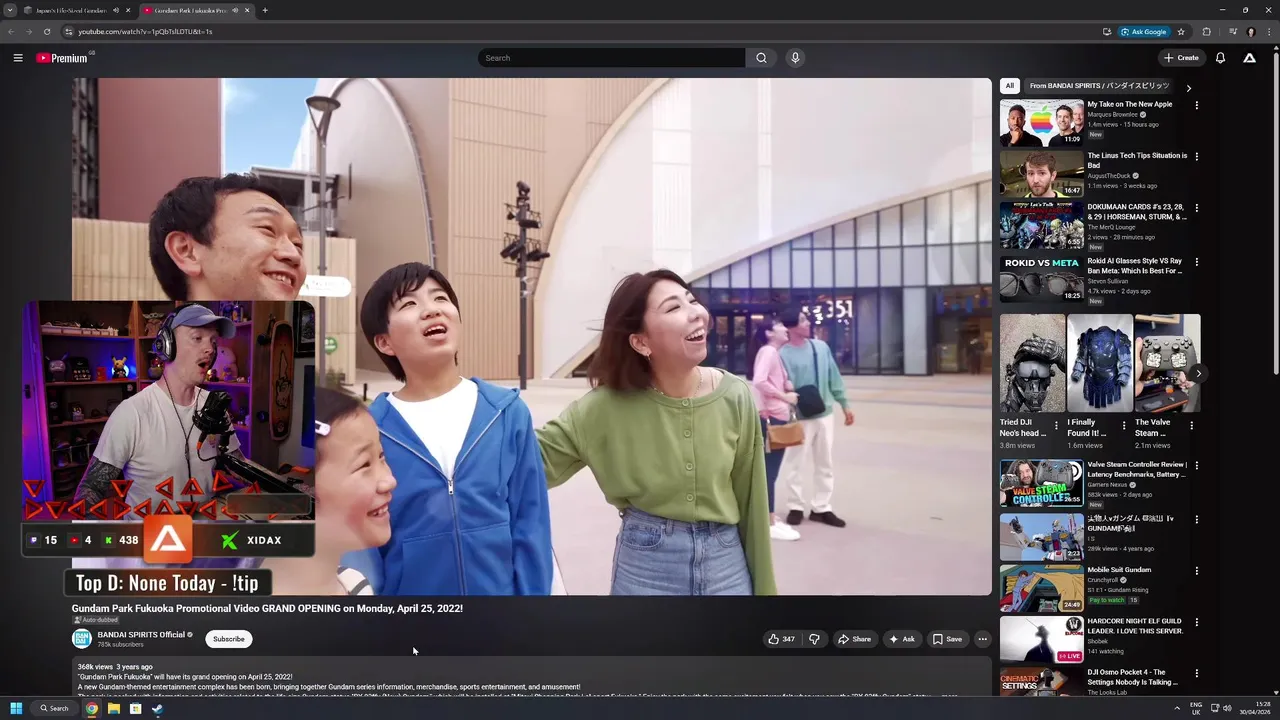Image resolution: width=1280 pixels, height=720 pixels.
Task: Open BANDAI SPIRITS channel avatar
Action: [82, 638]
